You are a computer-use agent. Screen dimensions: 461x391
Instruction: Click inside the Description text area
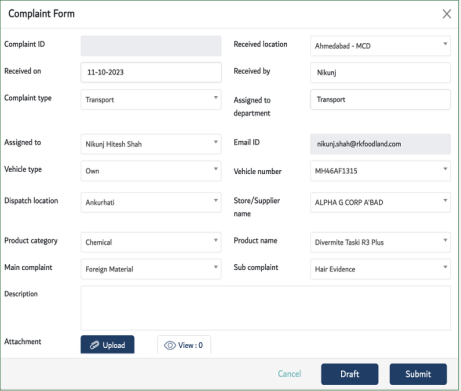(266, 308)
